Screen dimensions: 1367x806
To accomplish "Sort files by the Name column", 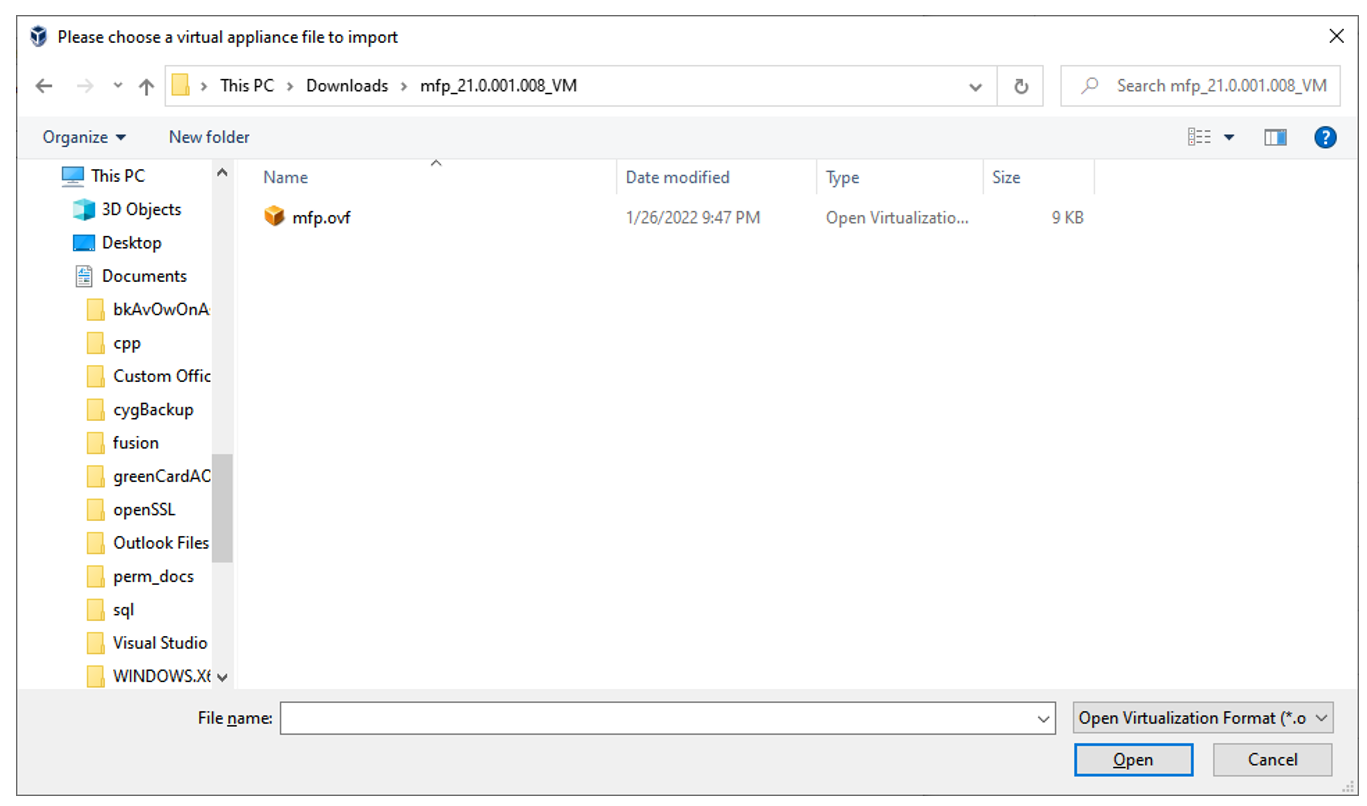I will pos(285,177).
